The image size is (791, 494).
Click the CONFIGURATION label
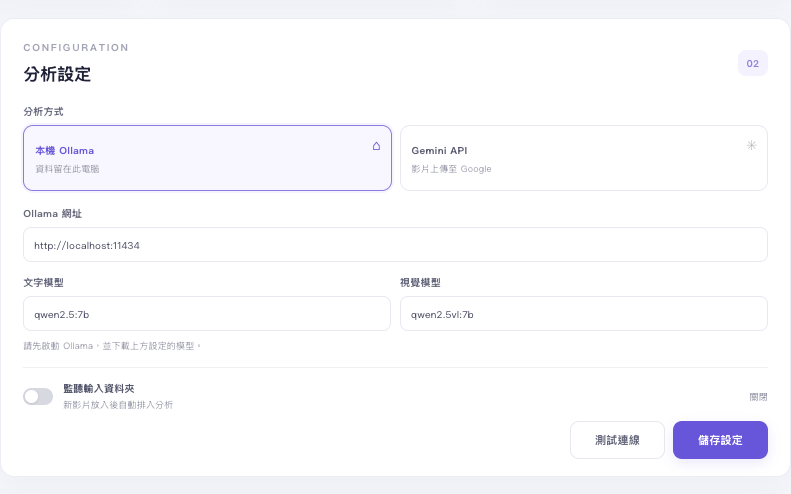76,47
